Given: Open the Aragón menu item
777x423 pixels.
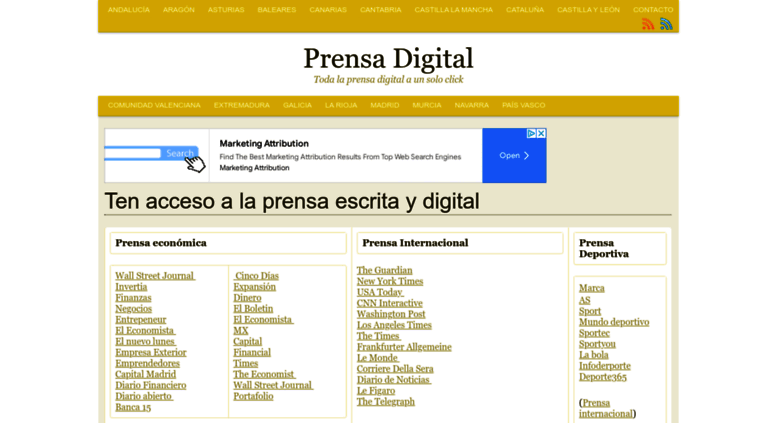Looking at the screenshot, I should 179,9.
